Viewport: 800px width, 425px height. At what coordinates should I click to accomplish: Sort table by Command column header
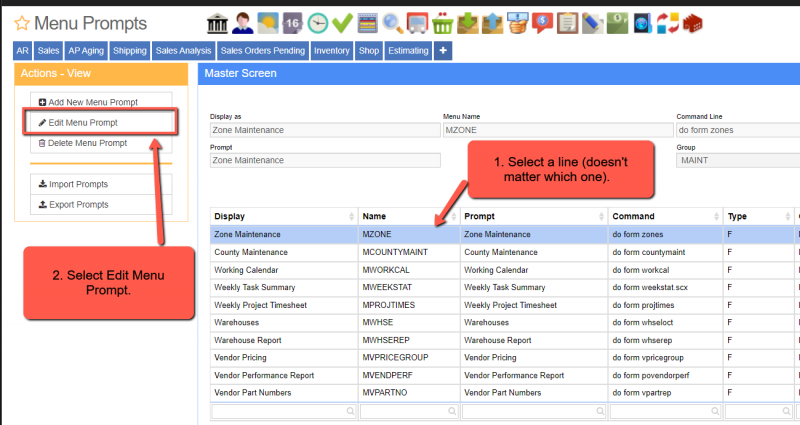(660, 216)
